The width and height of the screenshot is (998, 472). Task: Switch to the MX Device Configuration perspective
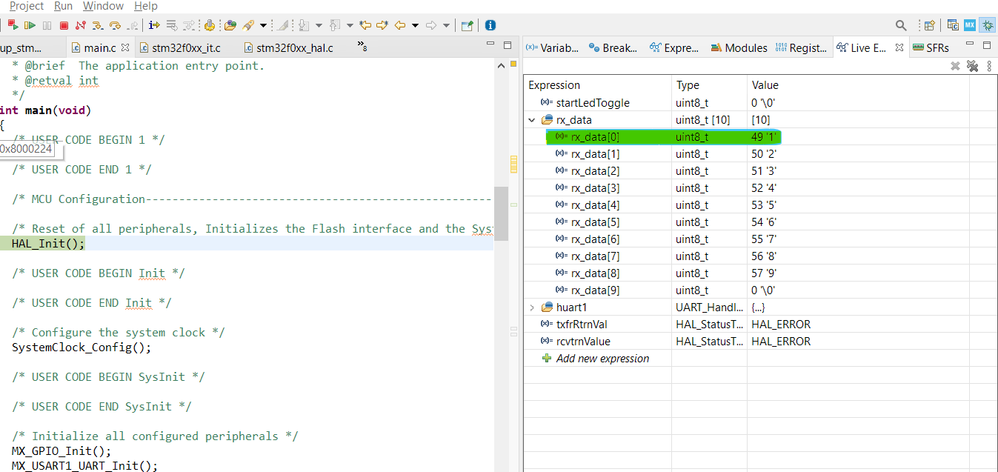[x=969, y=25]
